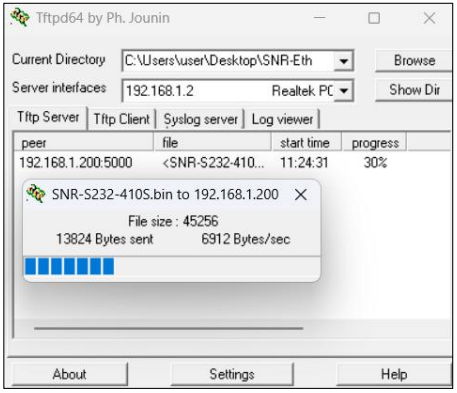Open the Log viewer tab
This screenshot has height=393, width=457.
coord(282,119)
